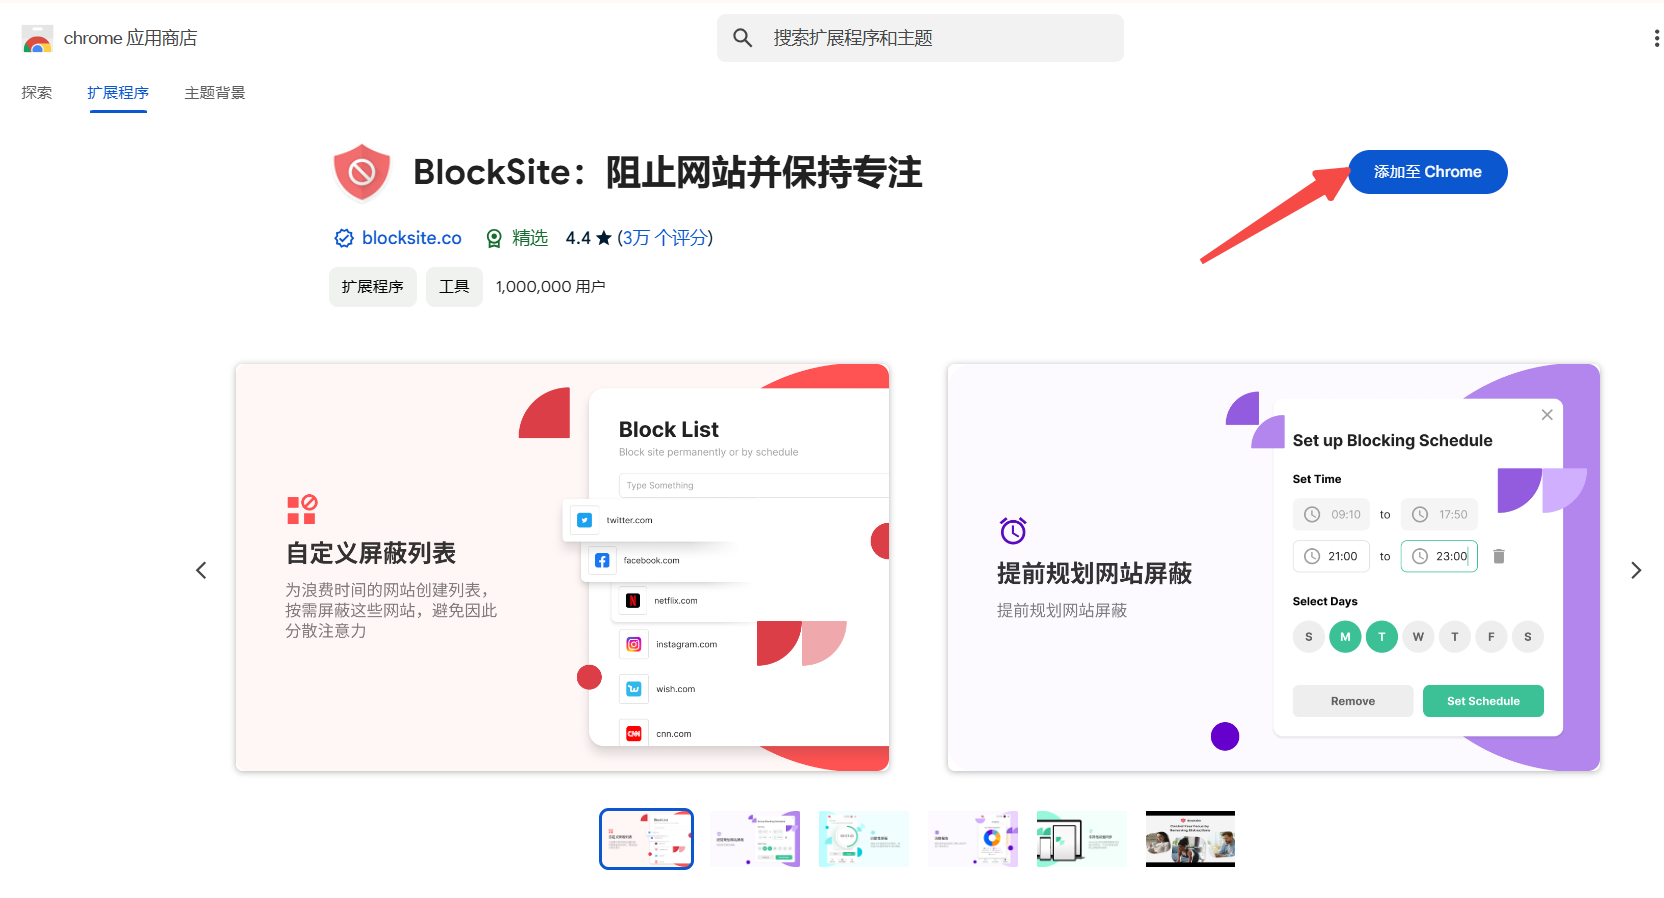Click the Chrome Web Store logo icon
1664x898 pixels.
[x=37, y=39]
